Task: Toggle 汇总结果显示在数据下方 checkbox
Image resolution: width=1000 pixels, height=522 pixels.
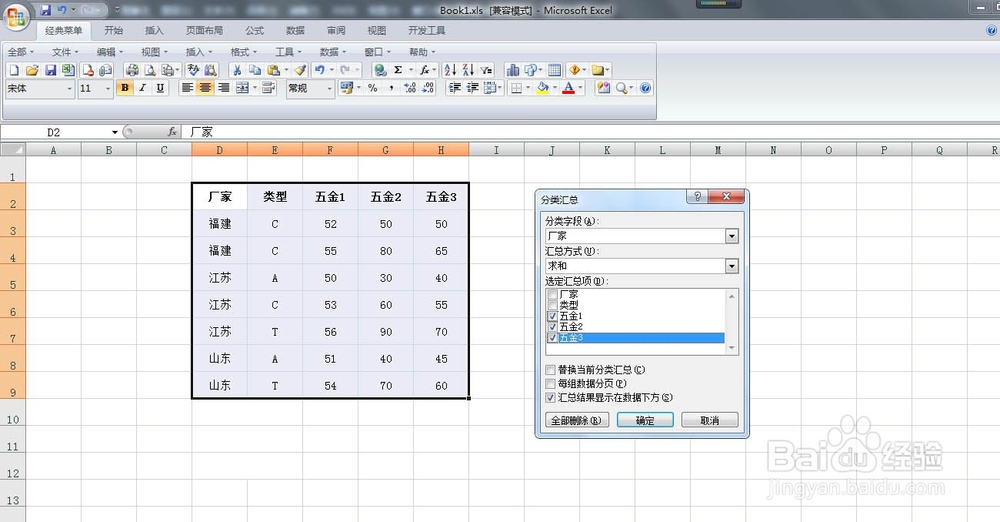Action: (x=550, y=398)
